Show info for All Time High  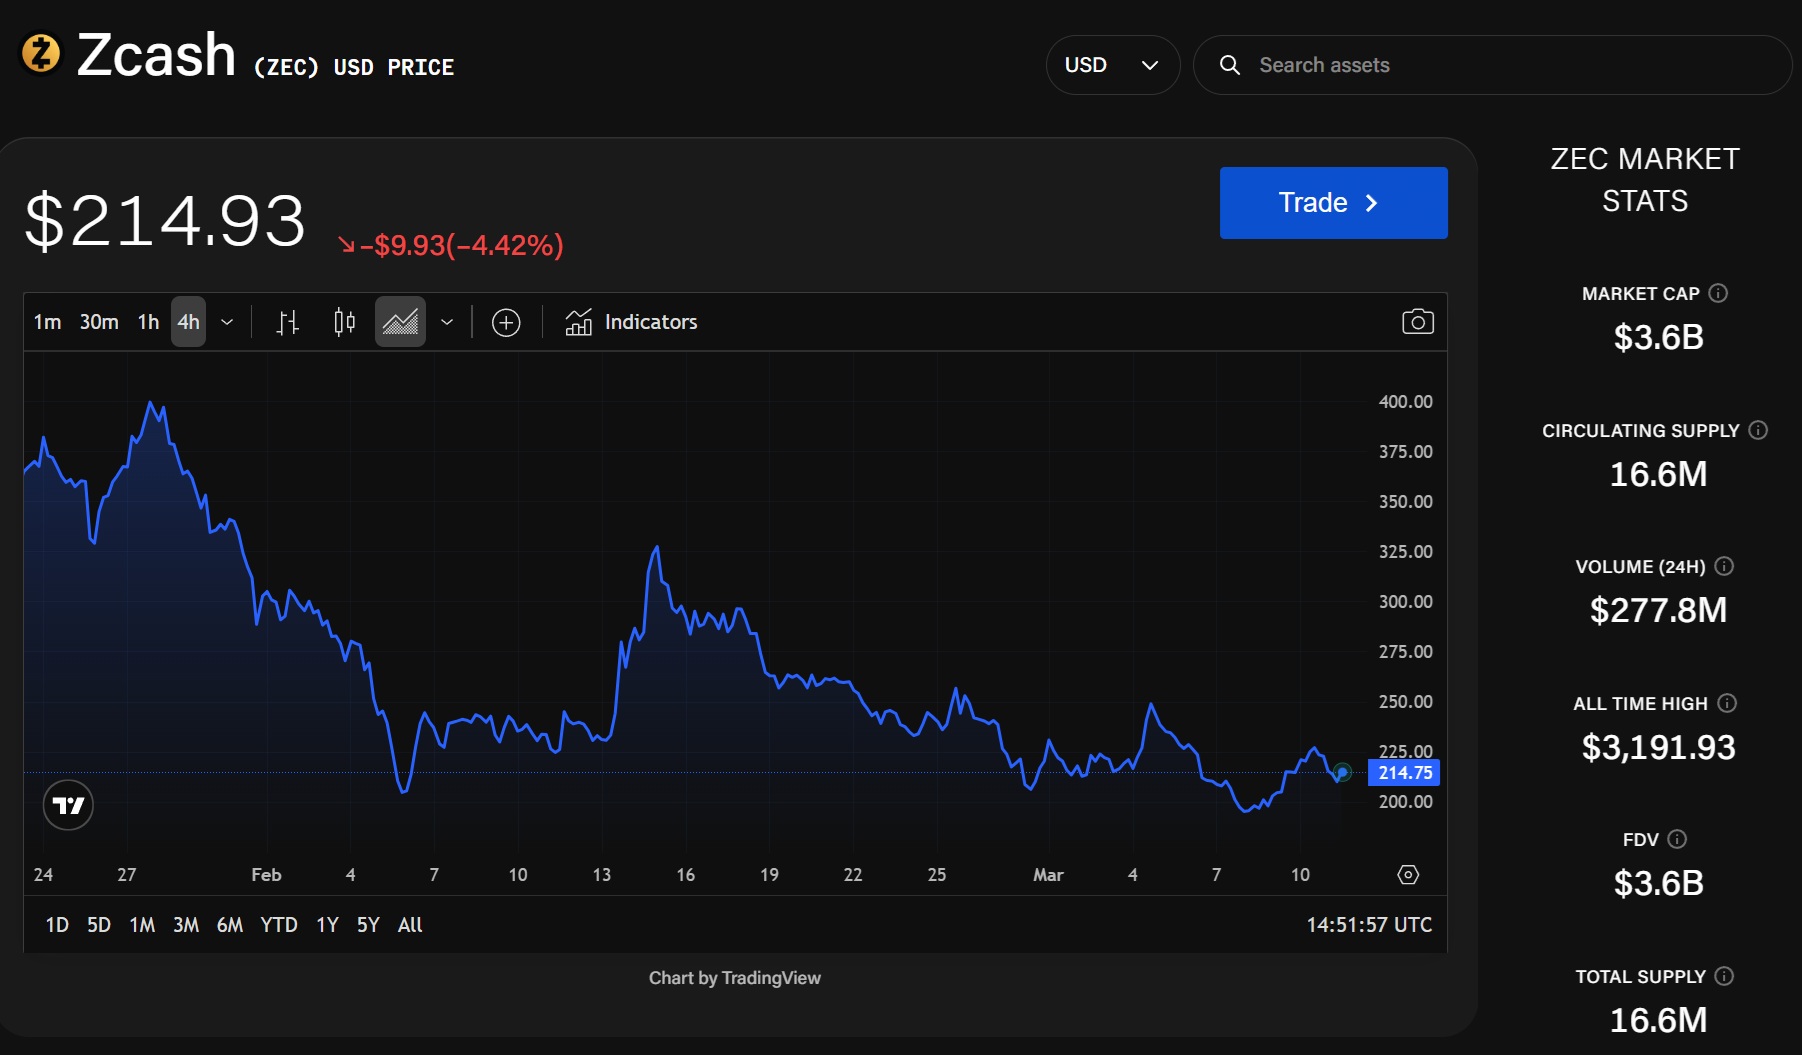tap(1727, 703)
